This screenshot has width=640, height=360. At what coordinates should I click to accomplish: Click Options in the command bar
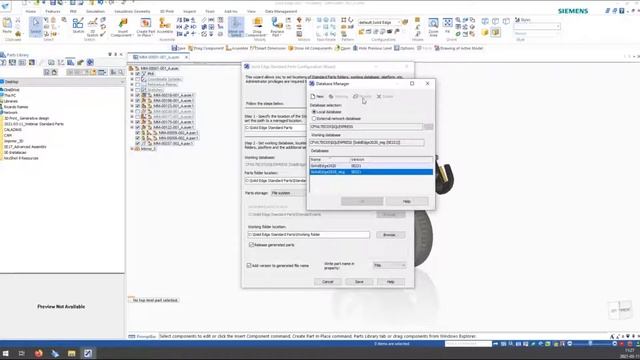[404, 48]
